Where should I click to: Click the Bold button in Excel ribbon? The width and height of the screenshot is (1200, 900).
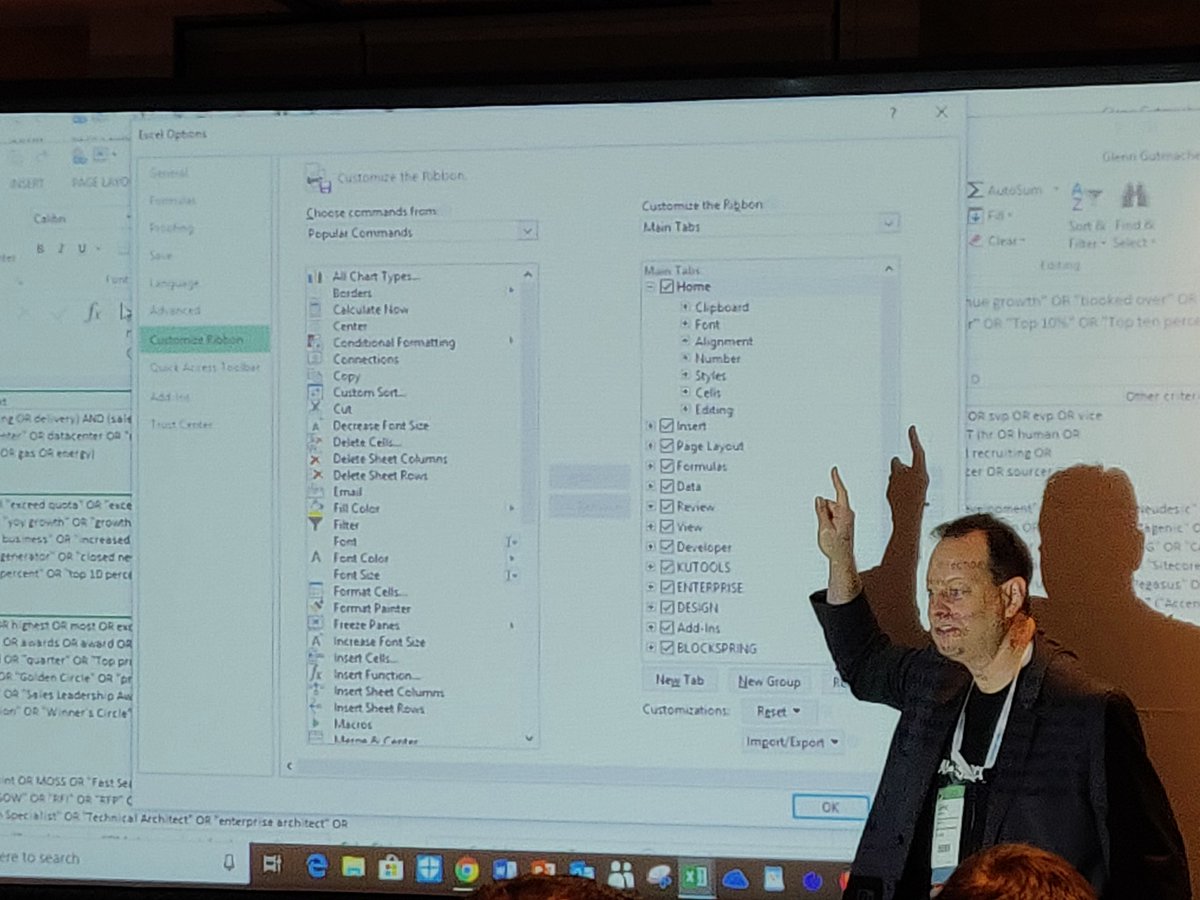click(x=42, y=249)
